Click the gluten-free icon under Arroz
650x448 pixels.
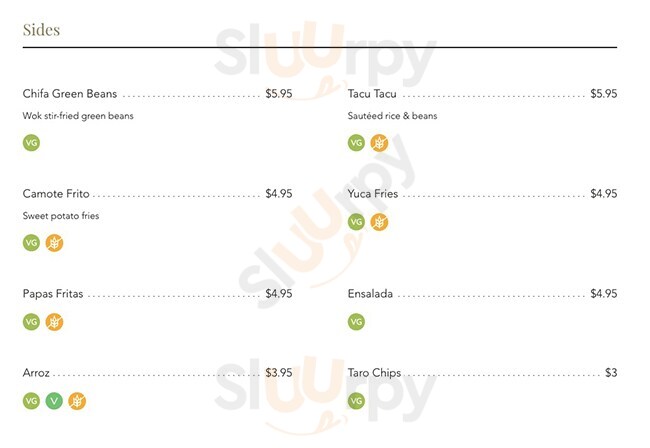pos(77,401)
